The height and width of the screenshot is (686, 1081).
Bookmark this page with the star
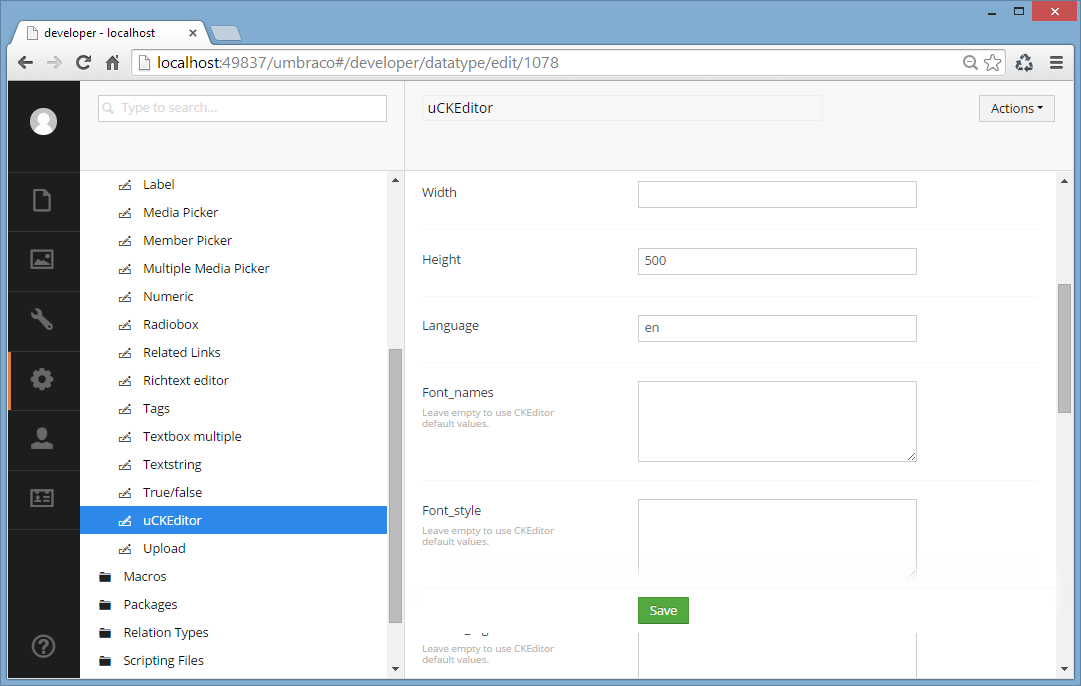tap(993, 63)
